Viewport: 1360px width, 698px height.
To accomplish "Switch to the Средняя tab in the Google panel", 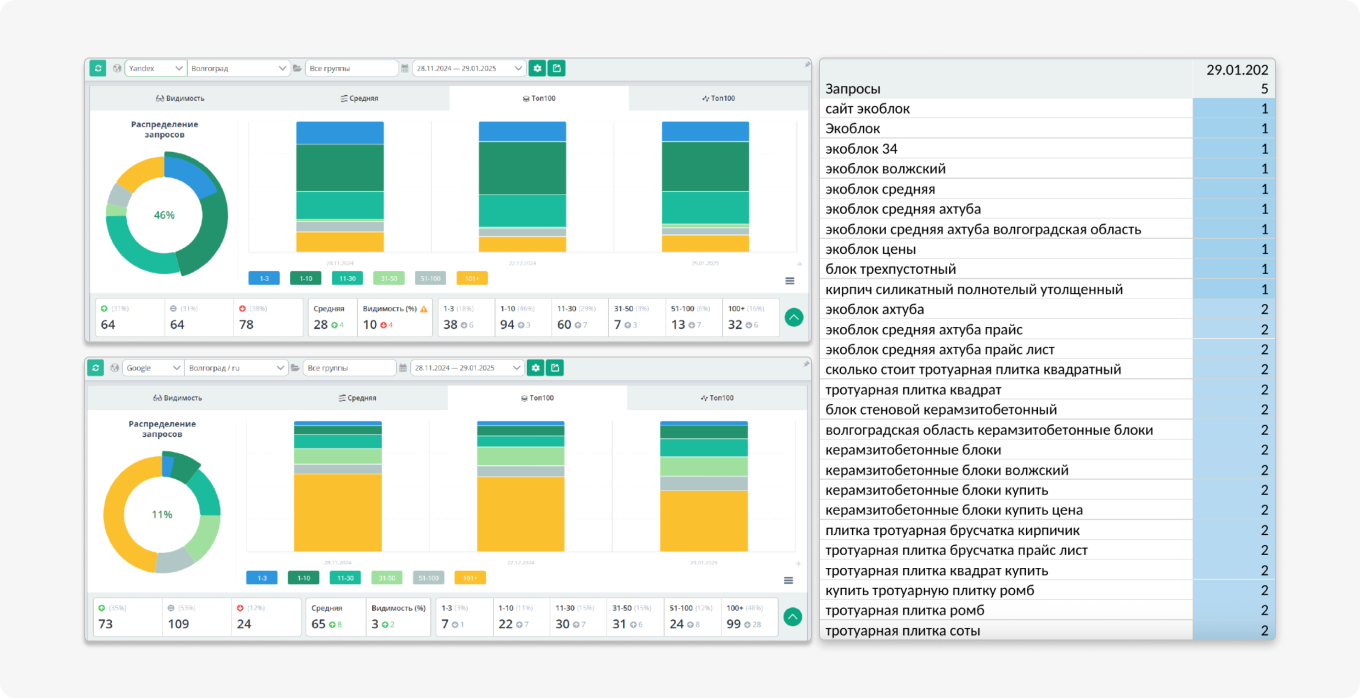I will (358, 398).
